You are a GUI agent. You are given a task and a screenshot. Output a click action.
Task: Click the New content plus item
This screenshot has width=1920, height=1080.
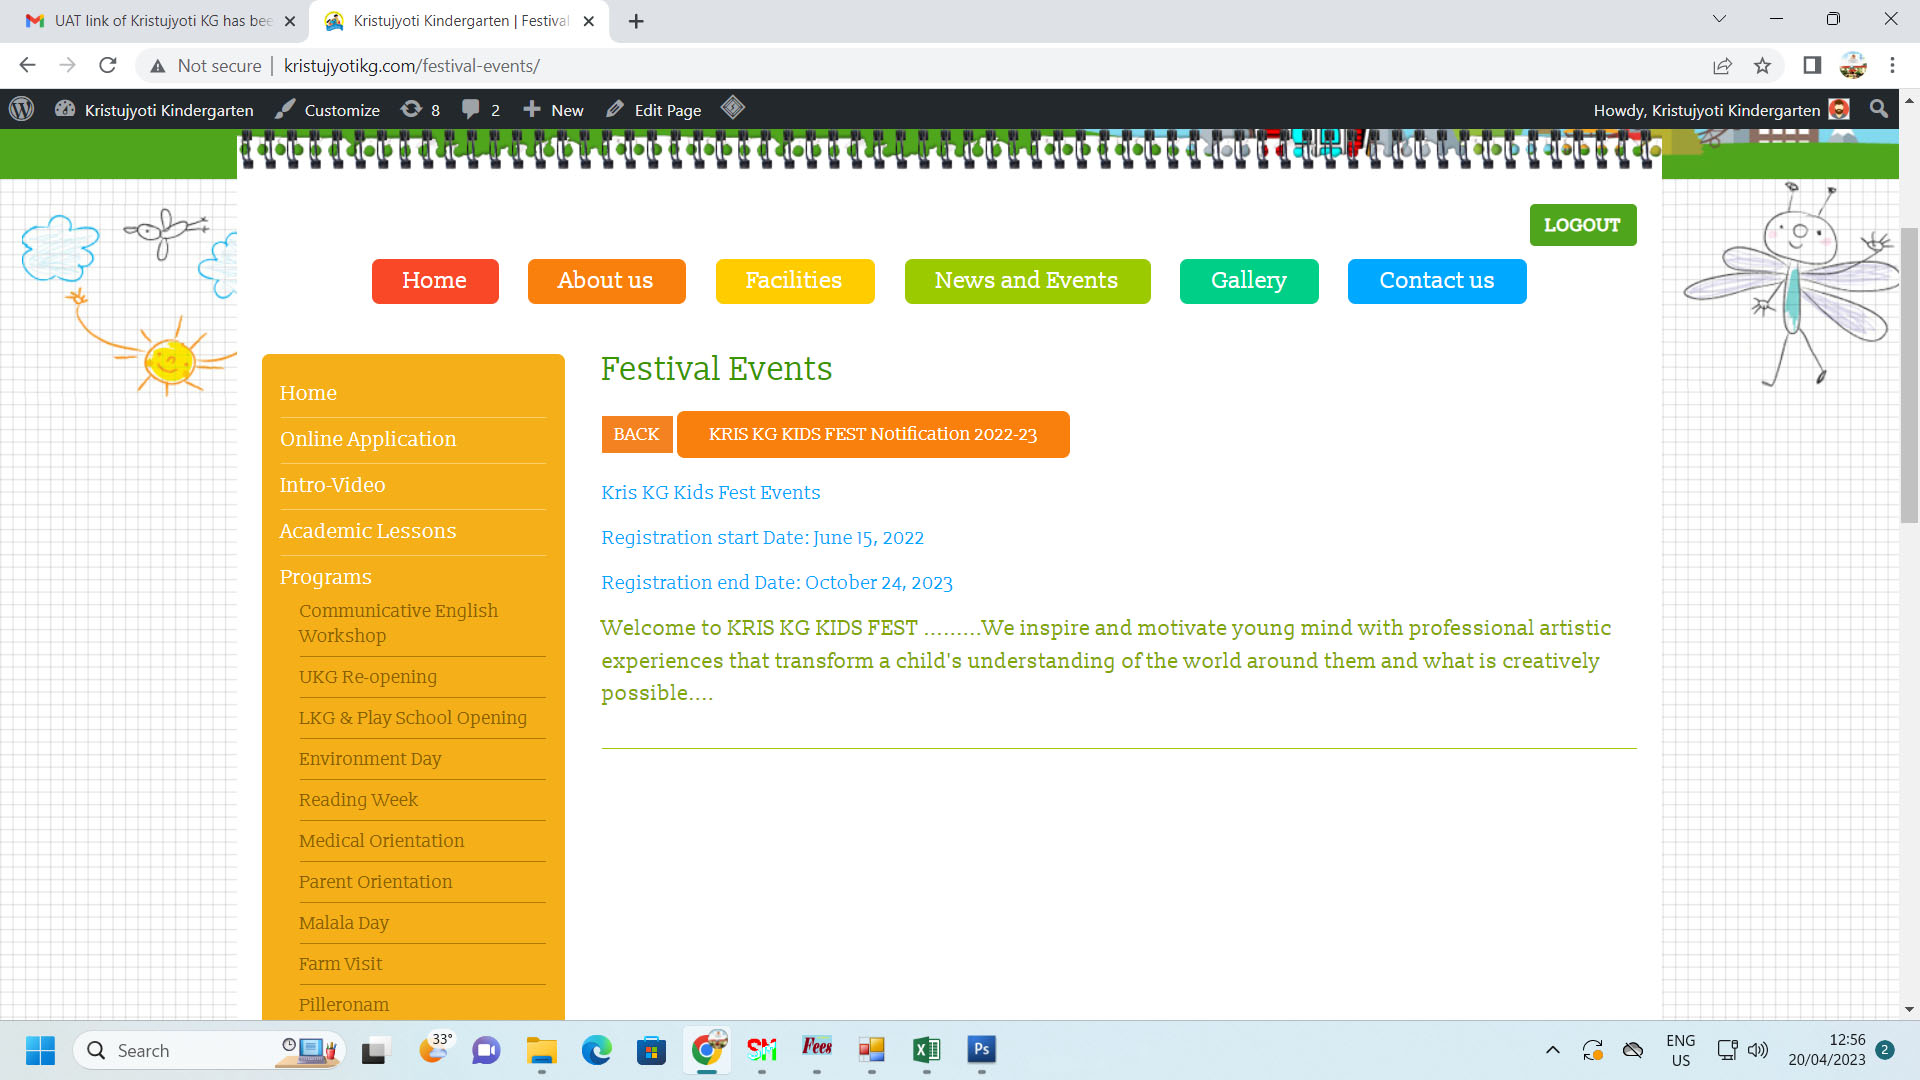(553, 110)
